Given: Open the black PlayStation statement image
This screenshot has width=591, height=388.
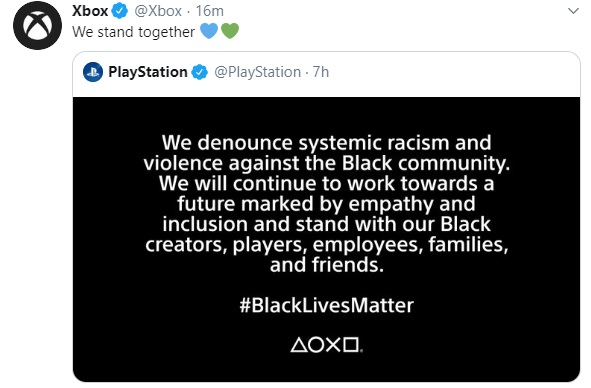Looking at the screenshot, I should tap(326, 239).
